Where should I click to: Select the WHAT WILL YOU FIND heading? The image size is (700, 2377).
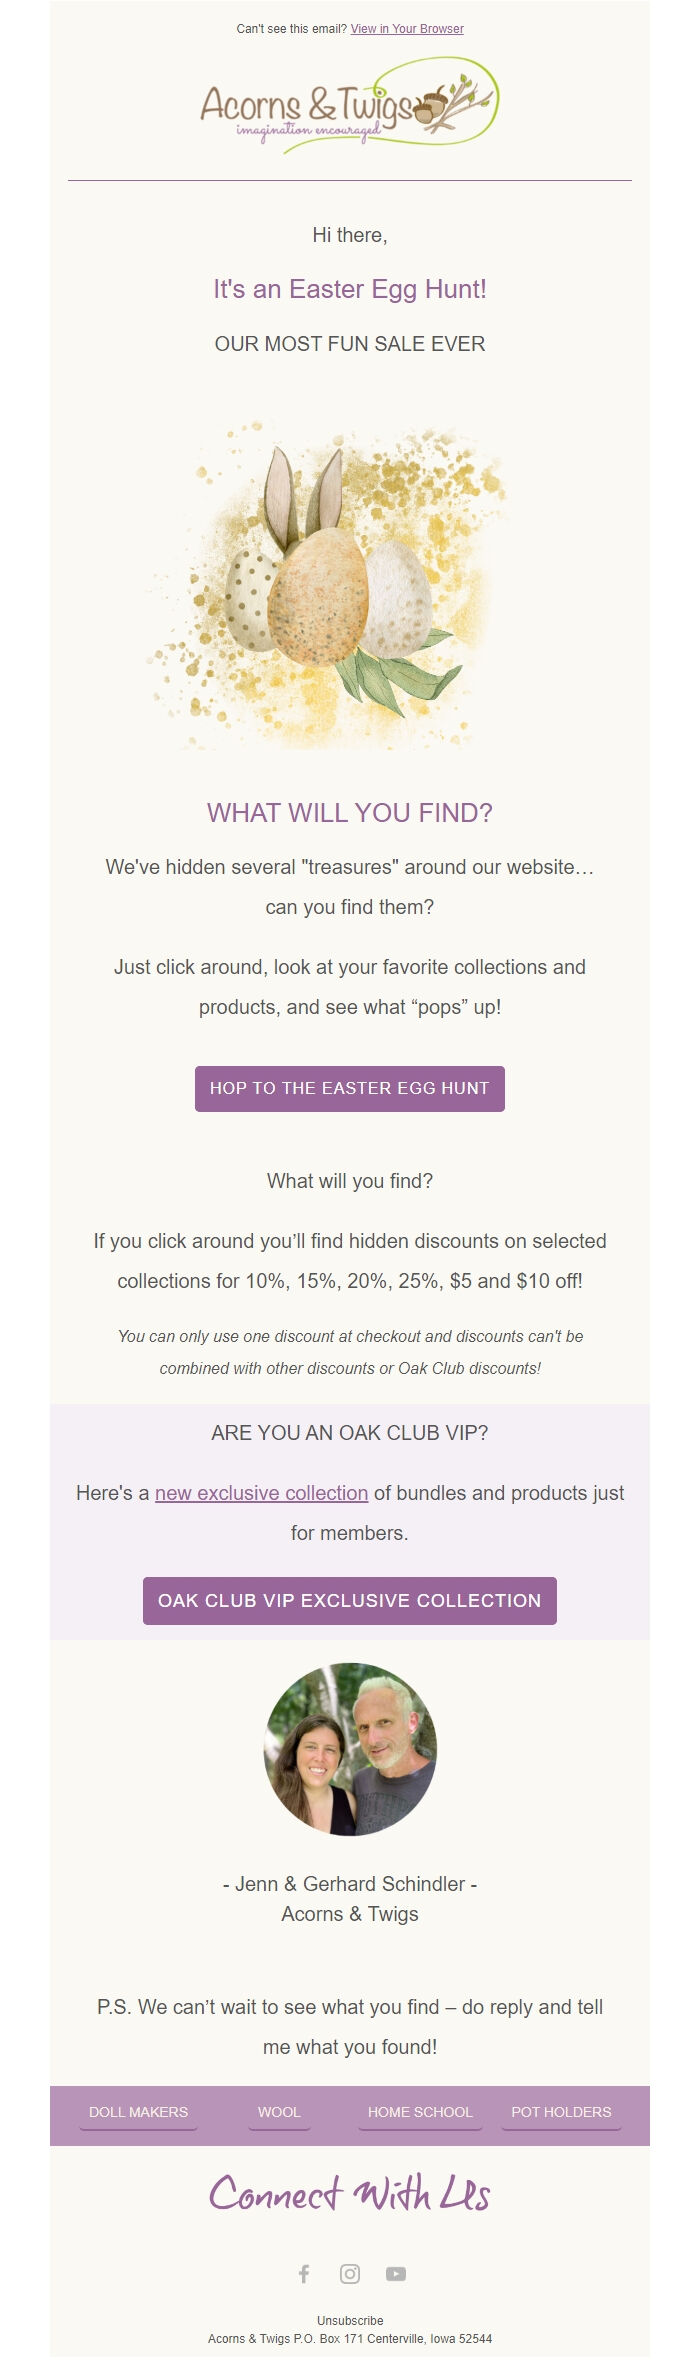point(351,815)
